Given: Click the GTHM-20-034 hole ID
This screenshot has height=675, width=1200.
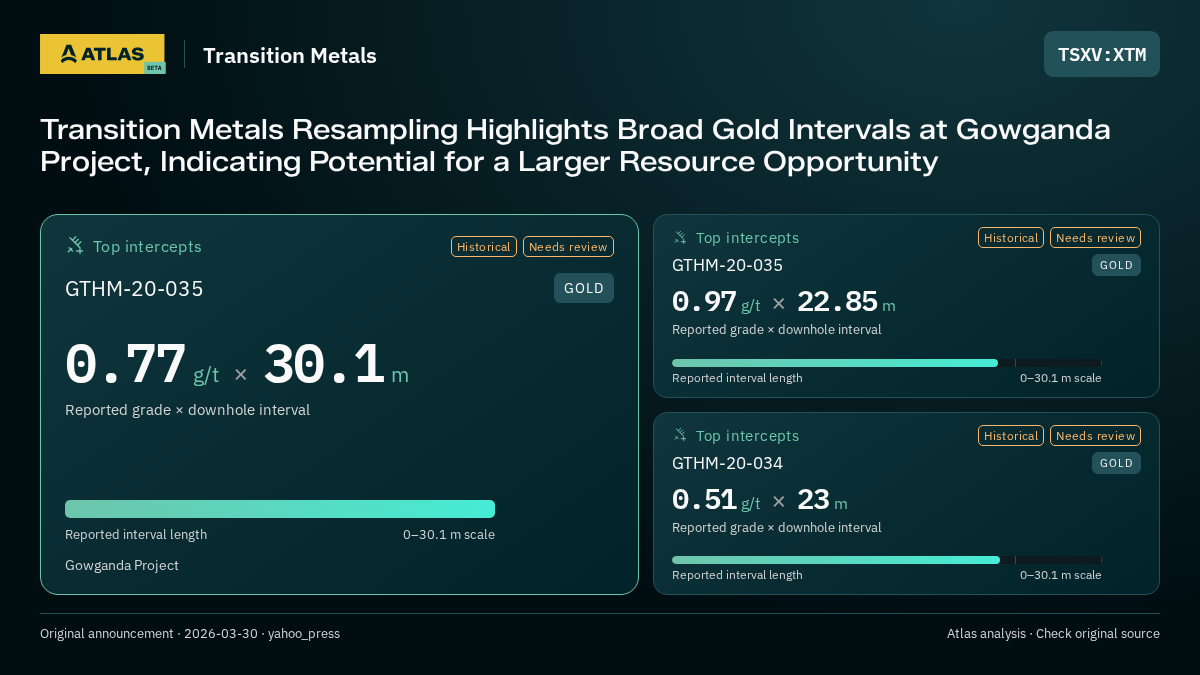Looking at the screenshot, I should tap(727, 463).
